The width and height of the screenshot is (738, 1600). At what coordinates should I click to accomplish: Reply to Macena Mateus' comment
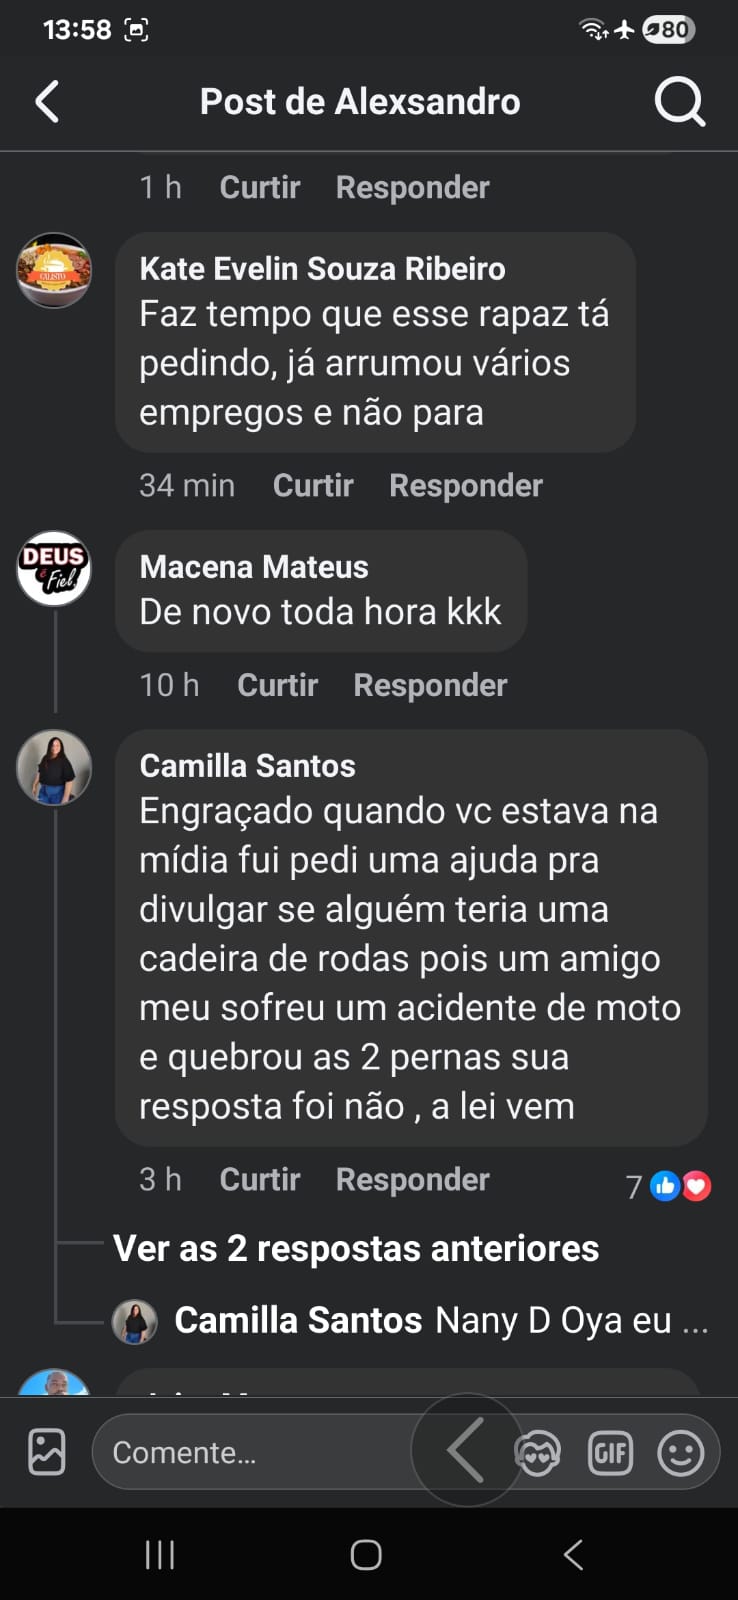pyautogui.click(x=430, y=685)
